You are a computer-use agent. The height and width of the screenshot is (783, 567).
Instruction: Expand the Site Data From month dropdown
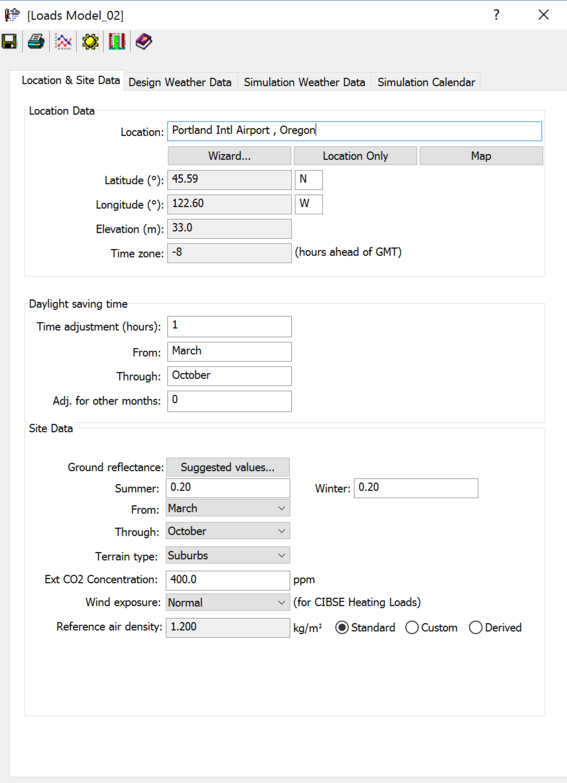[228, 508]
